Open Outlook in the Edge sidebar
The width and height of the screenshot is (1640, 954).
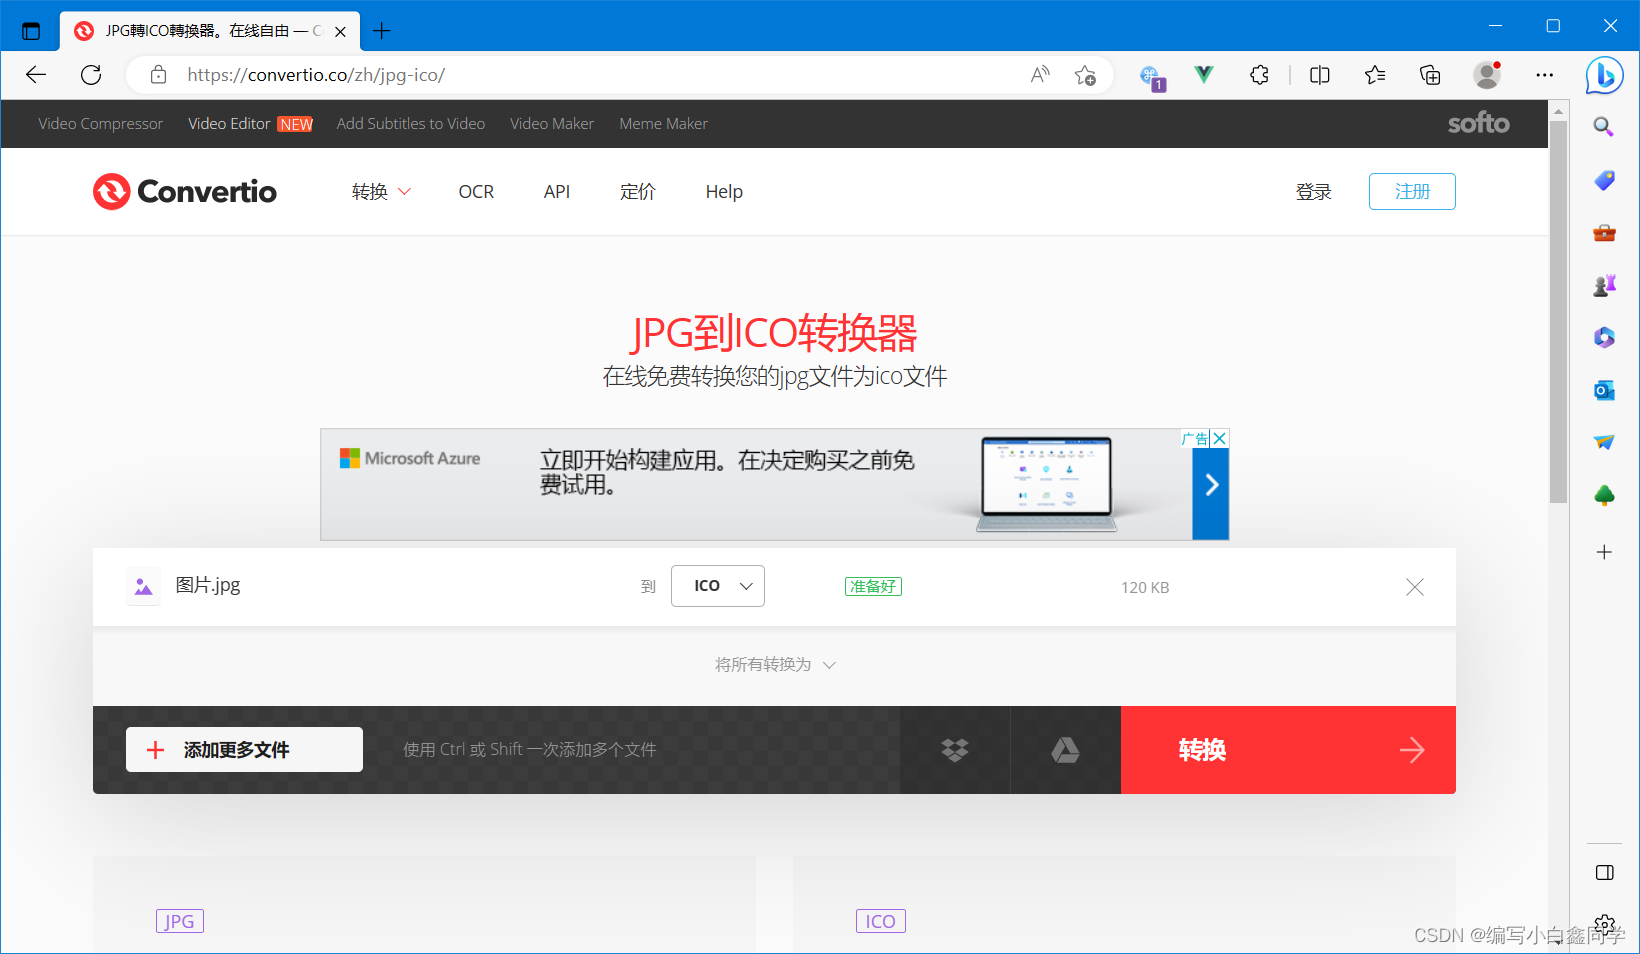pyautogui.click(x=1603, y=390)
